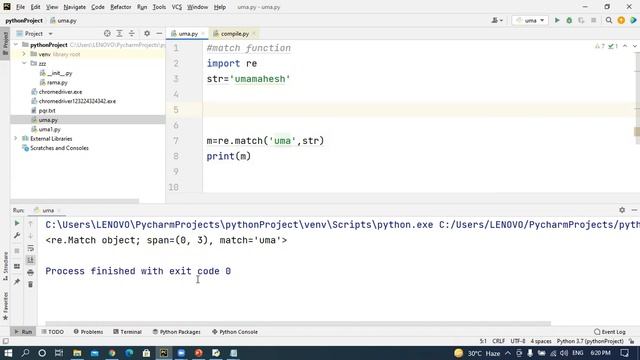
Task: Open the uma run configuration dropdown
Action: [530, 20]
